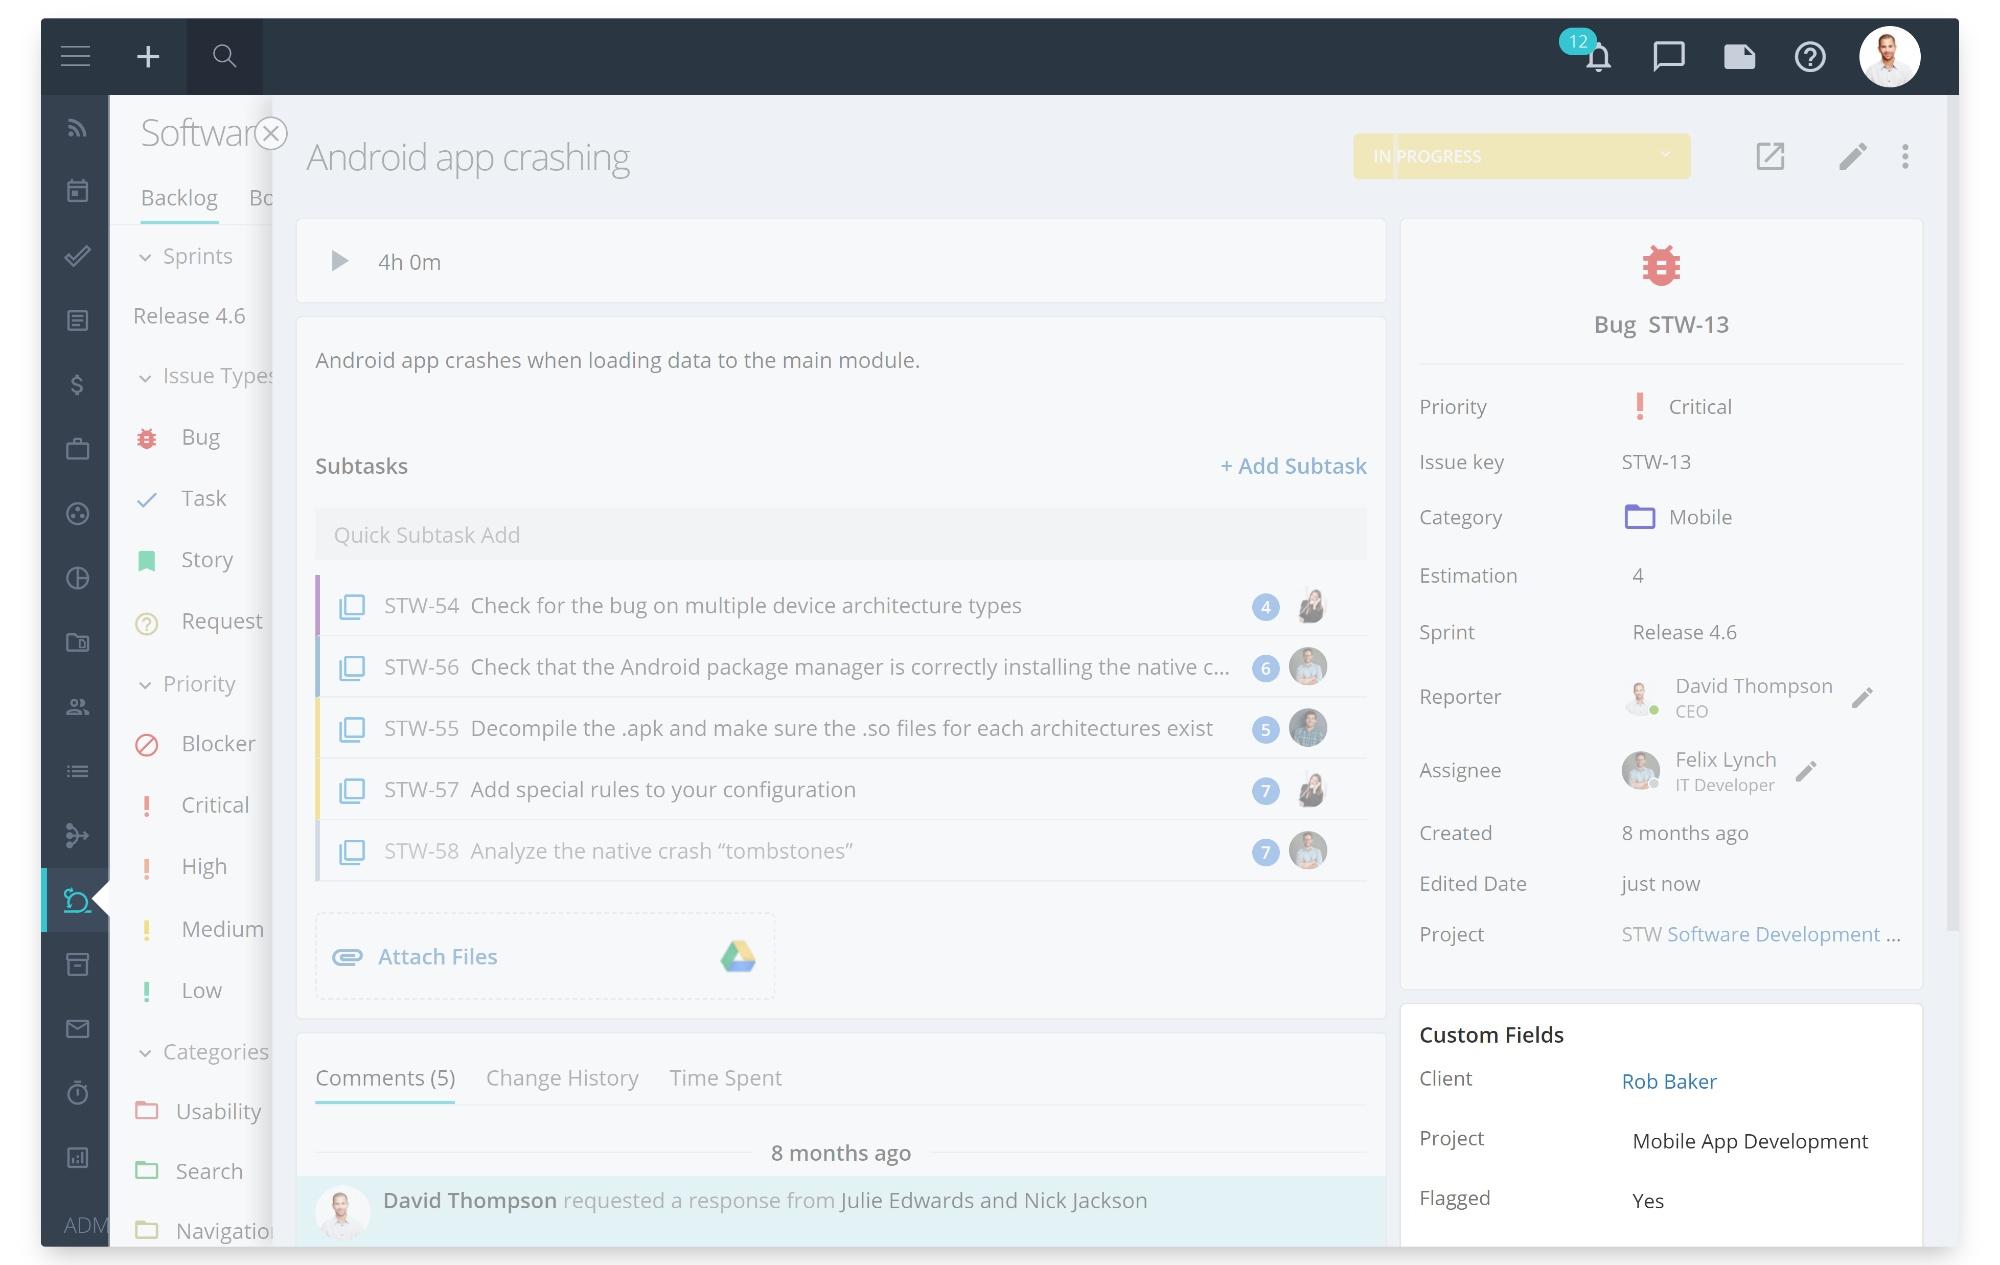The height and width of the screenshot is (1265, 2000).
Task: Open the briefcase icon in sidebar
Action: pyautogui.click(x=77, y=449)
